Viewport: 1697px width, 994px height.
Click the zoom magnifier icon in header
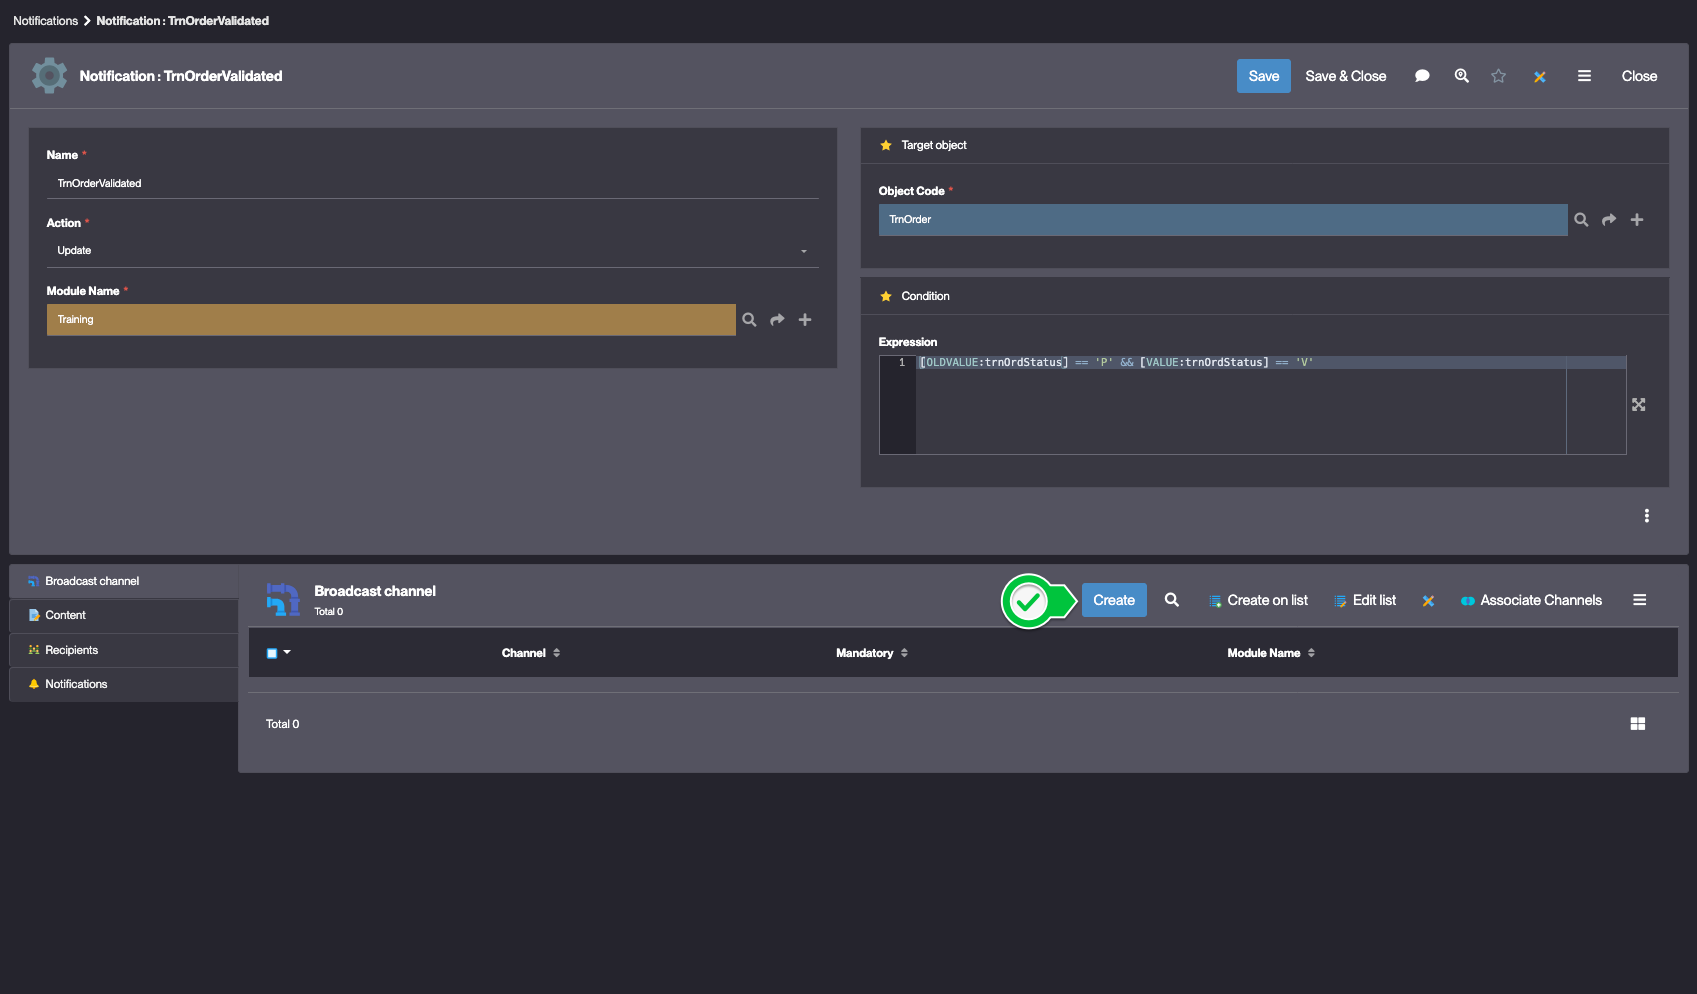(1461, 76)
